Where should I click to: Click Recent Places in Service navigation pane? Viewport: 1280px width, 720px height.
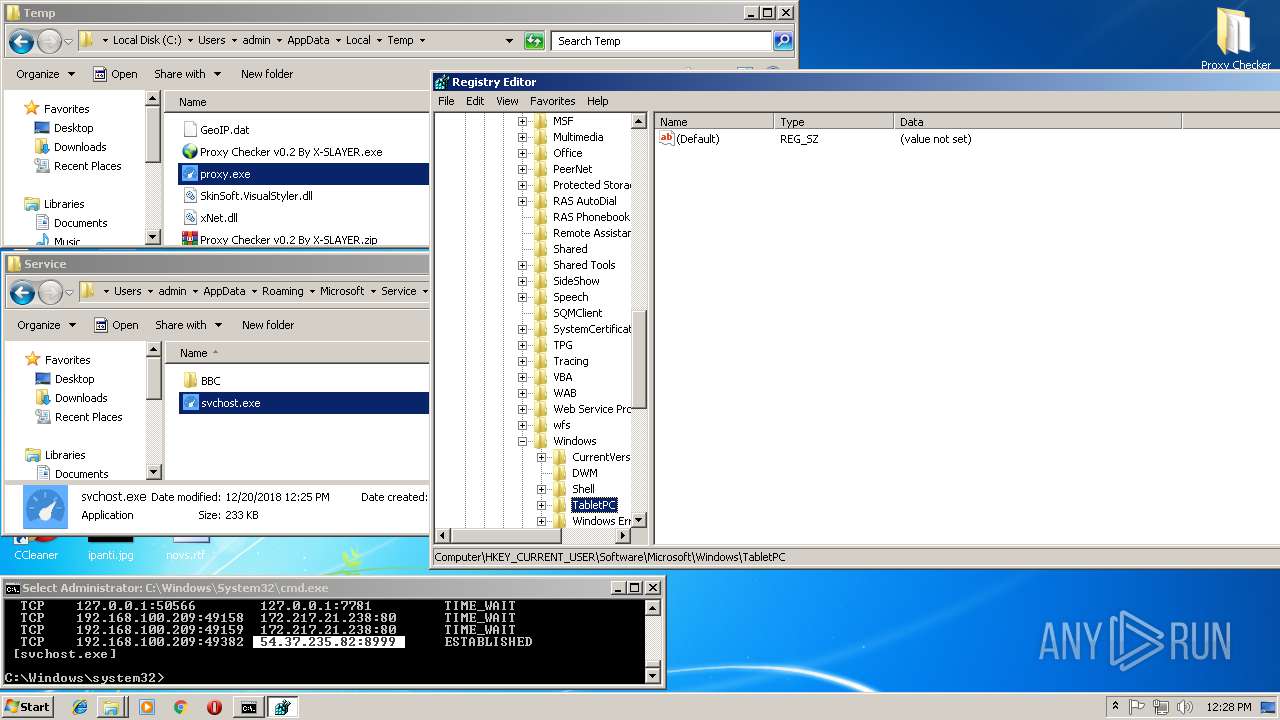tap(89, 417)
